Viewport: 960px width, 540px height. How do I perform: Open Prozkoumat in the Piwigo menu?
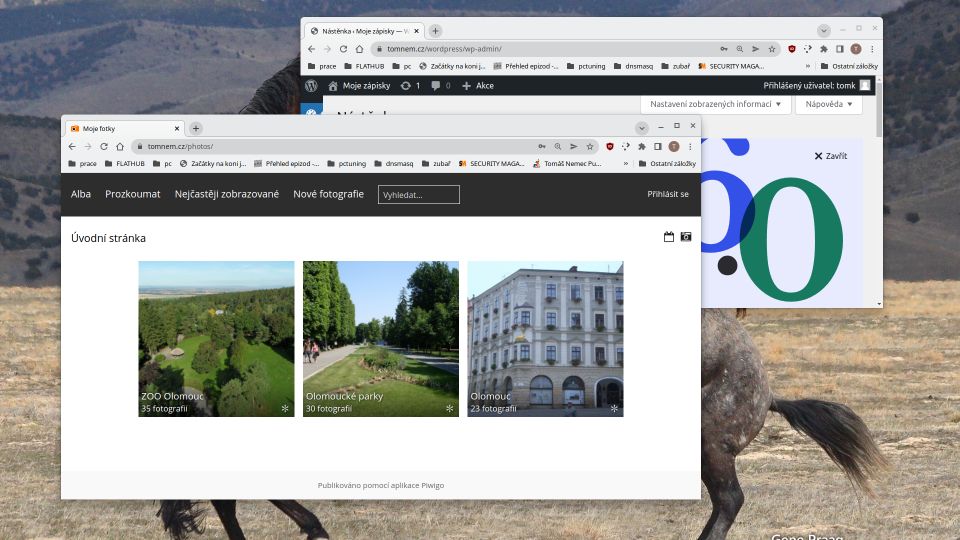(x=133, y=194)
